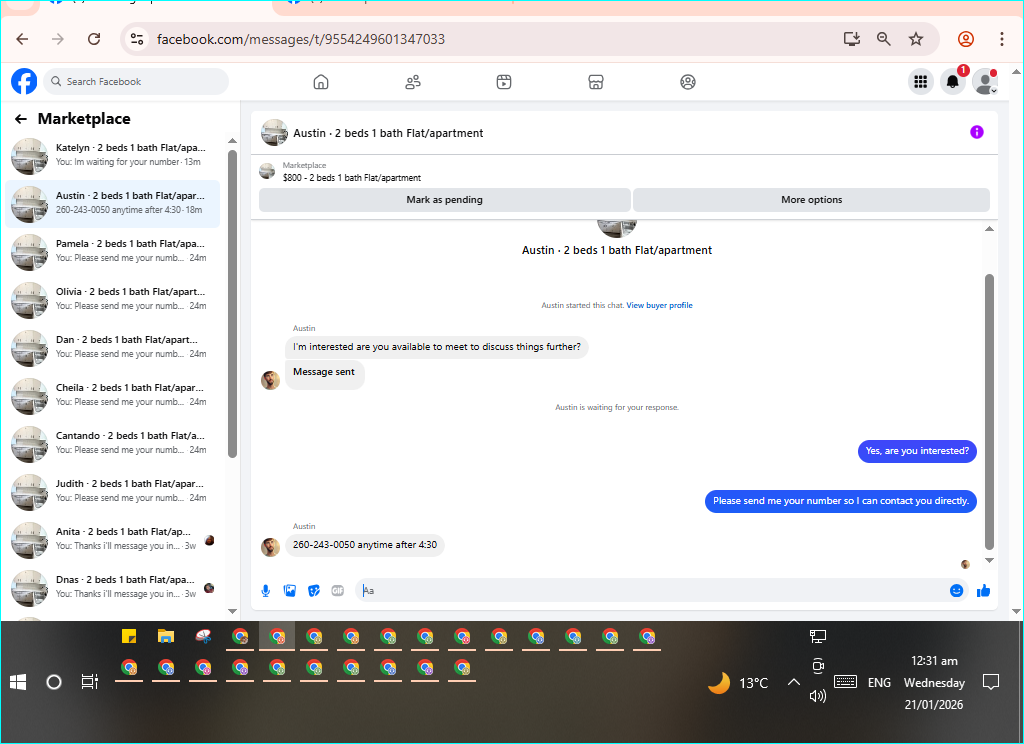
Task: Record a voice clip with microphone icon
Action: [x=265, y=591]
